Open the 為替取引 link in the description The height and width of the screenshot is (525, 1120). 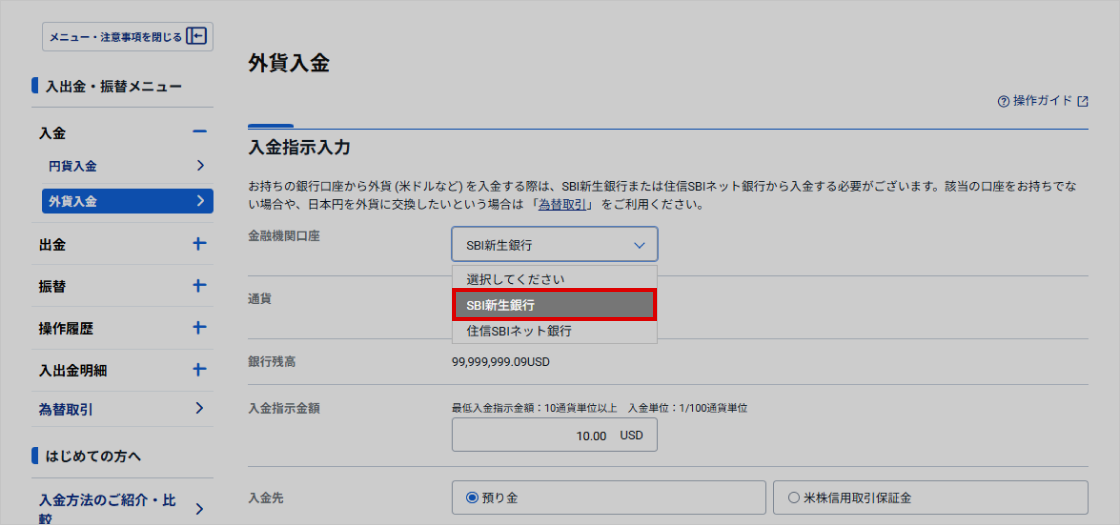coord(565,205)
